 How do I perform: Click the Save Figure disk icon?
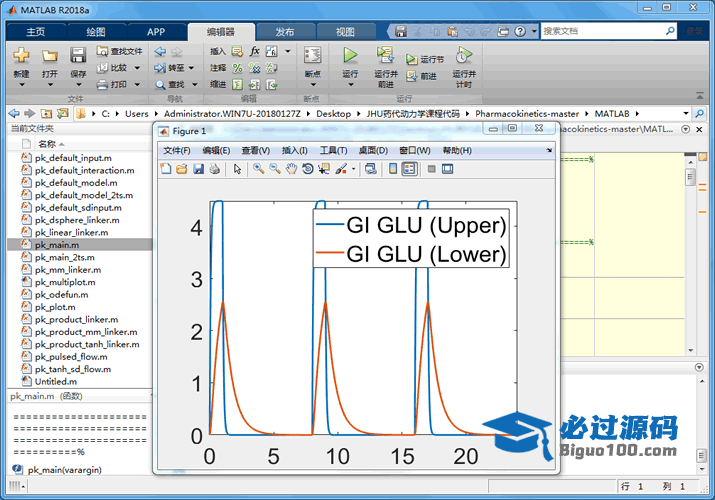pyautogui.click(x=198, y=169)
